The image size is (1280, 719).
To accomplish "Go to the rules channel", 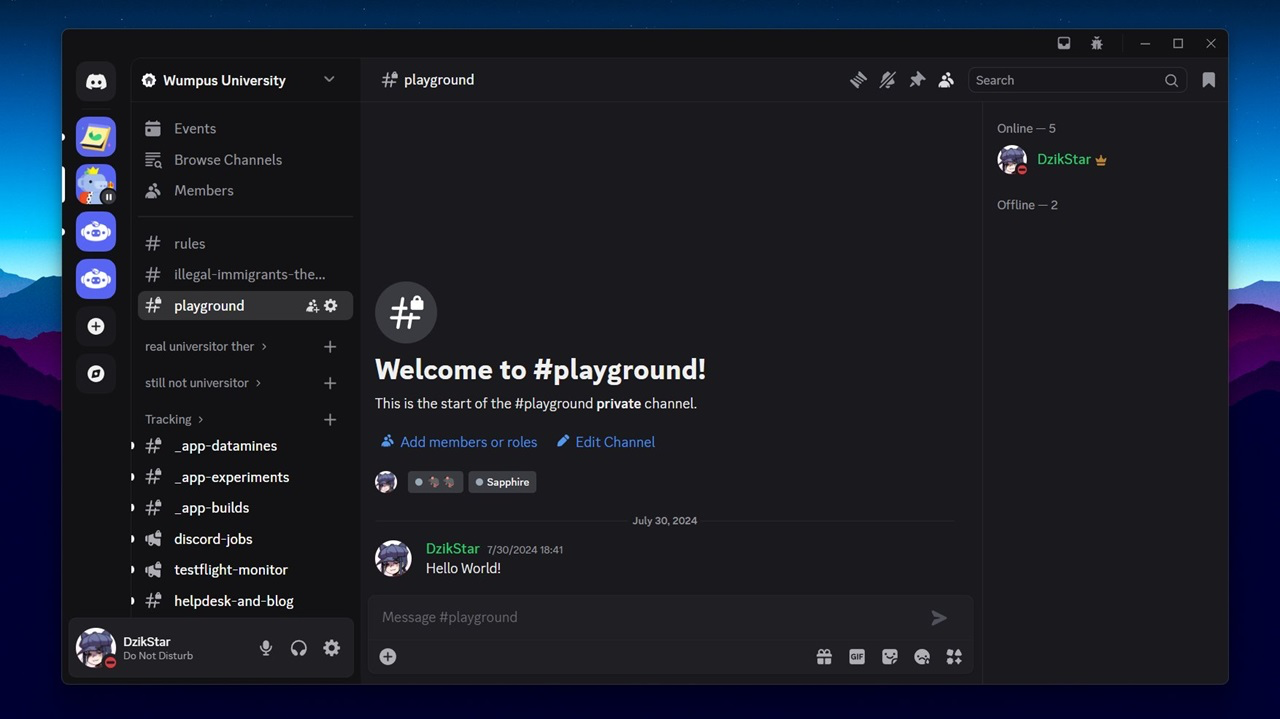I will [x=245, y=243].
